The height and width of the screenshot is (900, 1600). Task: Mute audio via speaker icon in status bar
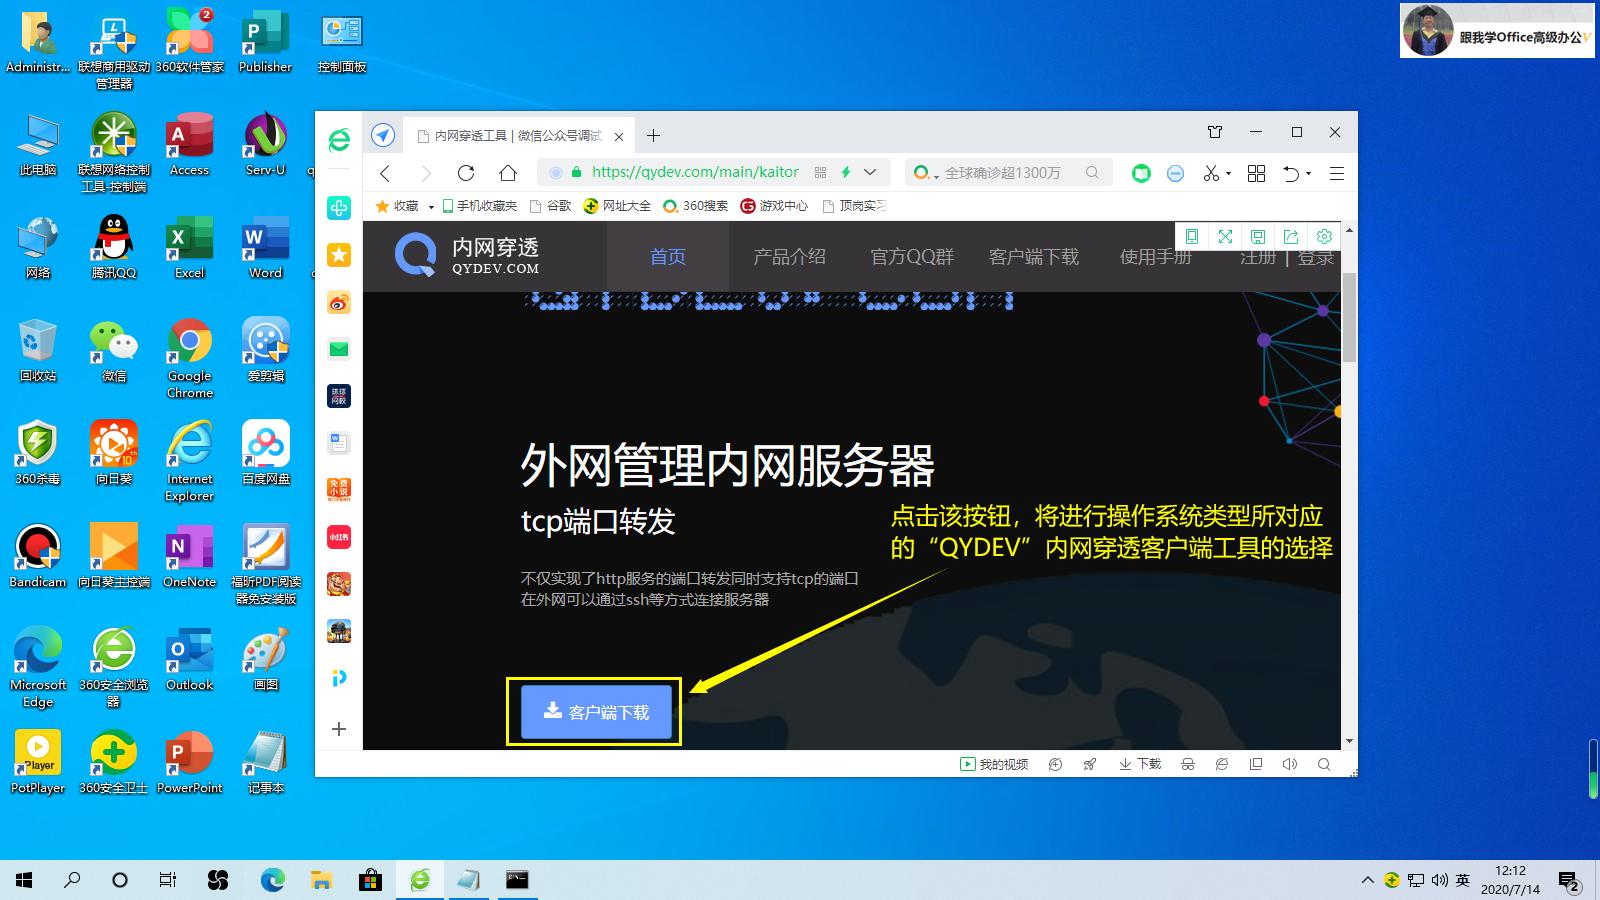point(1289,764)
